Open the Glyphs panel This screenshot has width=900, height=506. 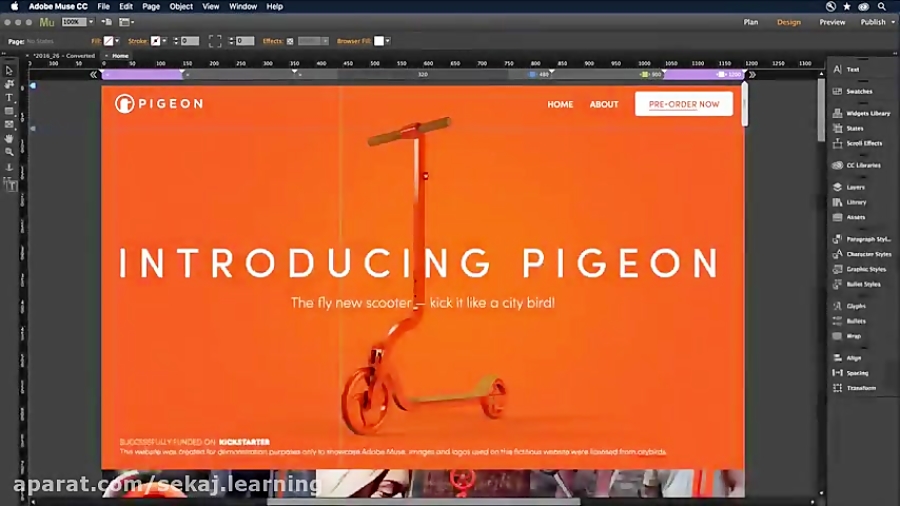click(x=849, y=306)
